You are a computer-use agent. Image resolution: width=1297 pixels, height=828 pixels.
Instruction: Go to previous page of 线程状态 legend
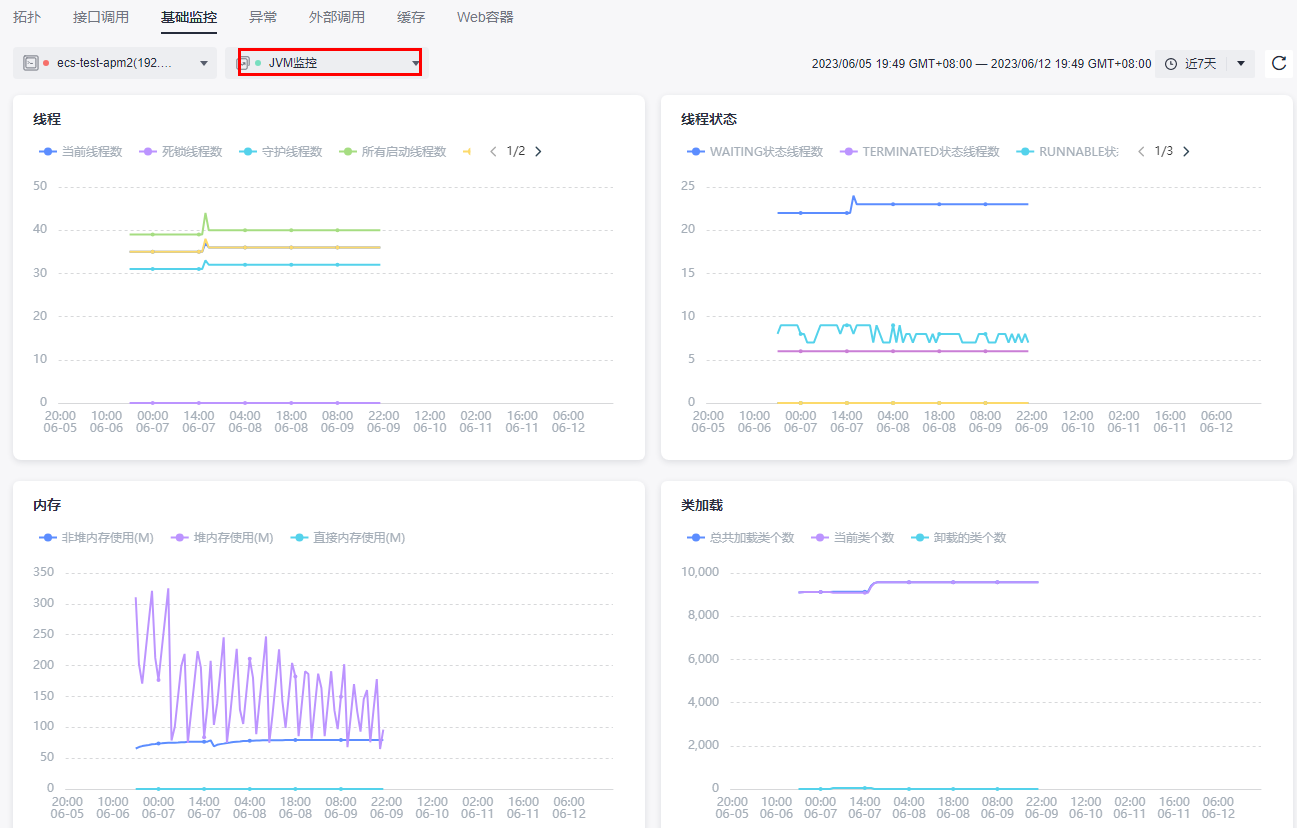1141,152
